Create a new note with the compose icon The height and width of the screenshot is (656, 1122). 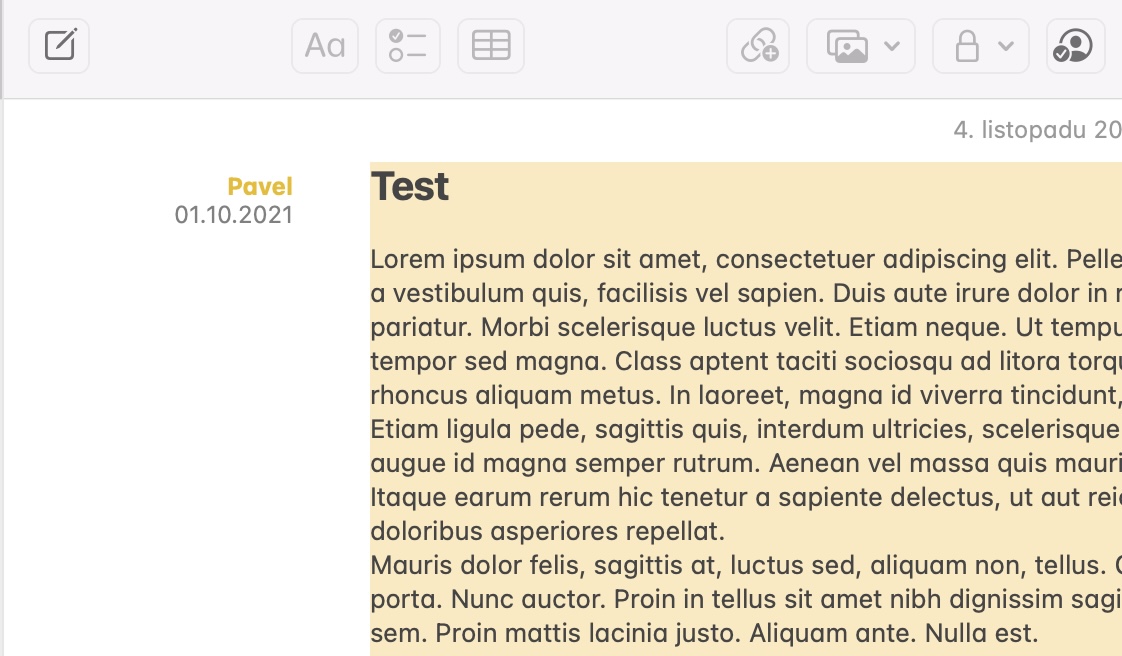coord(59,46)
